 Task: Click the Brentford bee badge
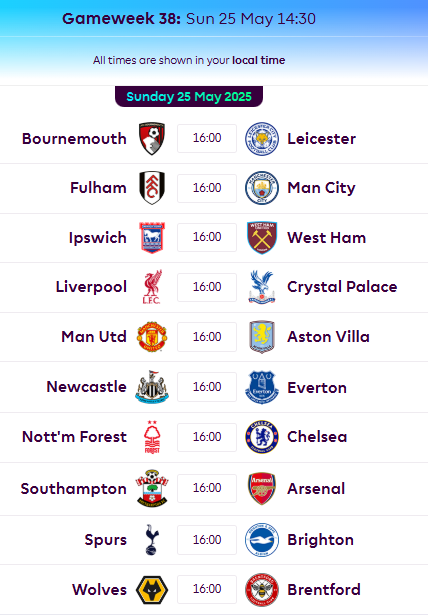coord(262,590)
